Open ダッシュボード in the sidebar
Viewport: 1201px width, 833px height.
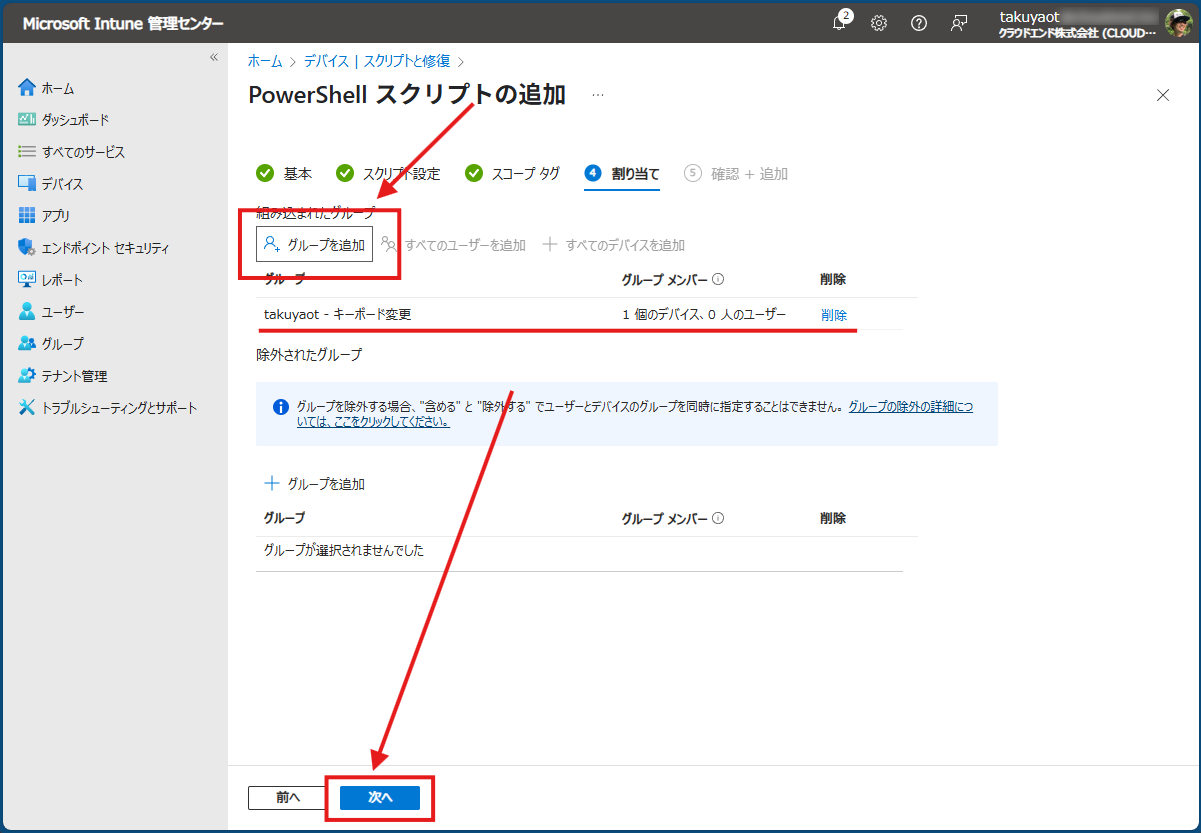75,120
